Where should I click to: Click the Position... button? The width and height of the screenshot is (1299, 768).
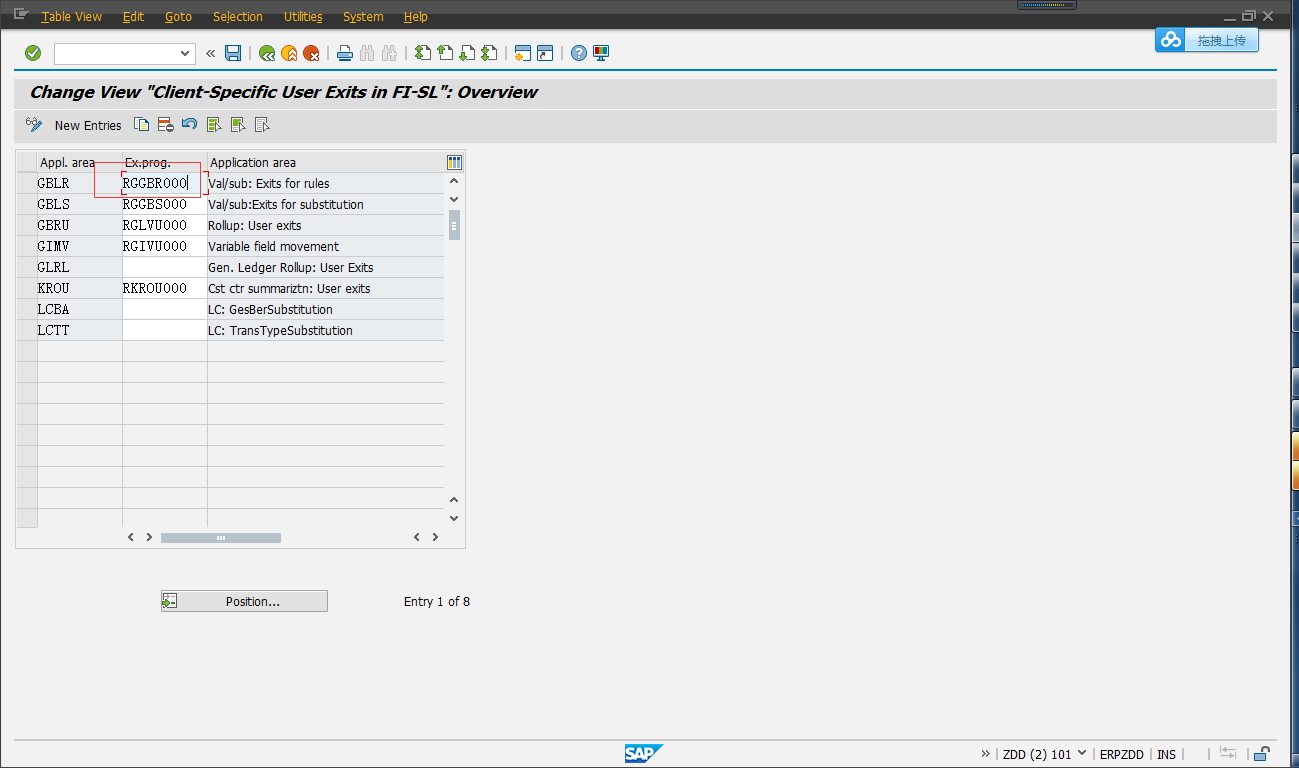pos(243,600)
